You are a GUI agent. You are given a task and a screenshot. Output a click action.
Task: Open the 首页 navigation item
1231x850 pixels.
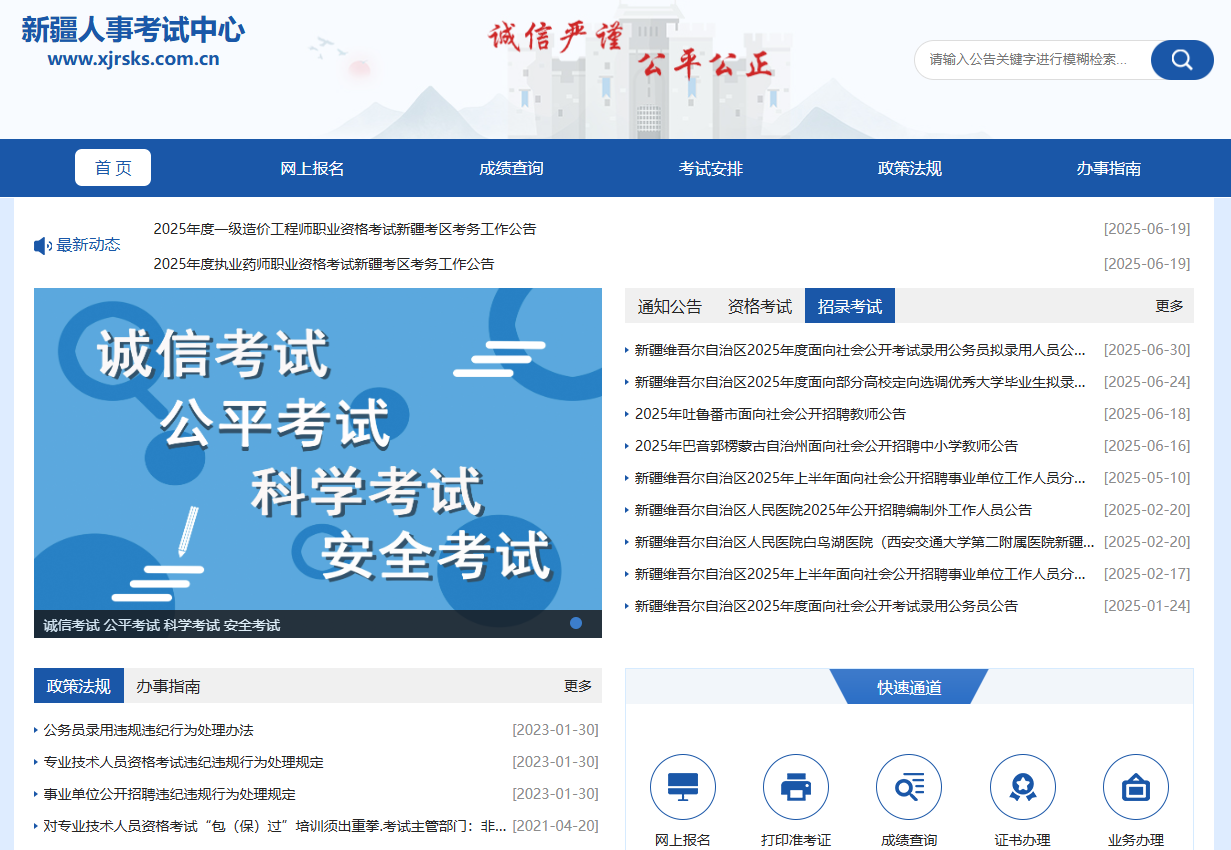point(113,168)
